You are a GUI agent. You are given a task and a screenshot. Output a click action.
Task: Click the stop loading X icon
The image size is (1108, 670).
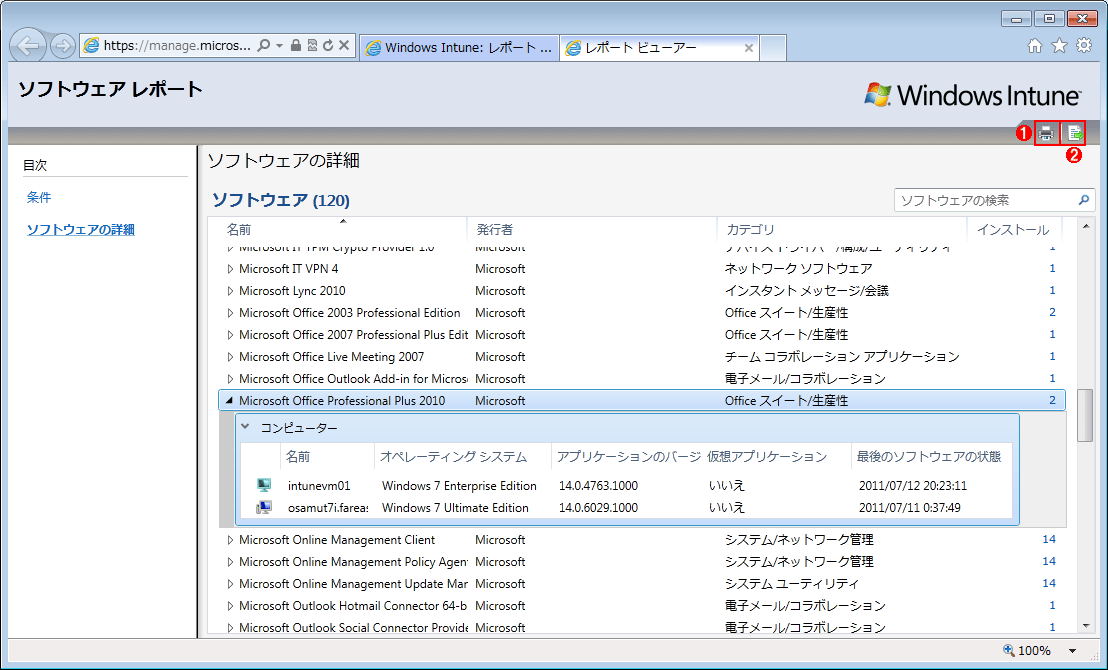point(344,46)
